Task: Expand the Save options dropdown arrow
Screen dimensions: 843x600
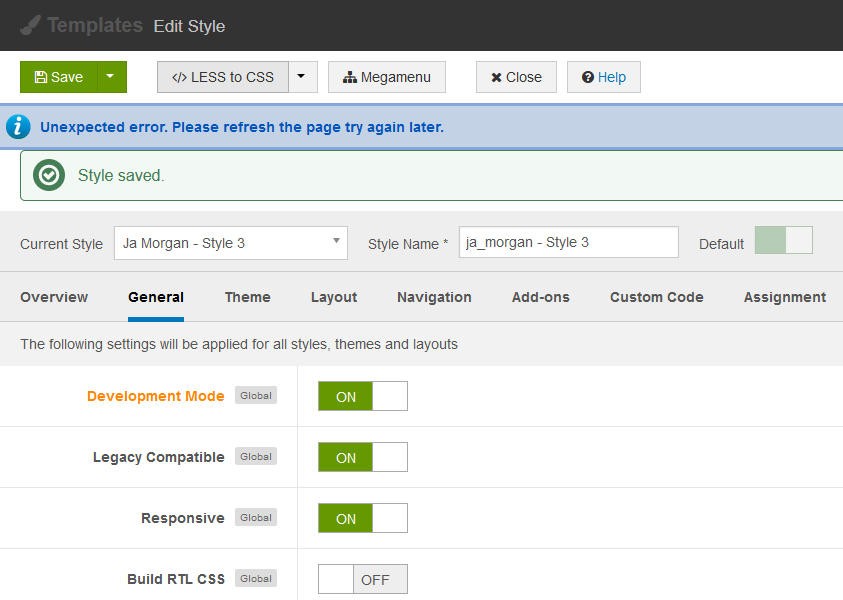Action: tap(111, 77)
